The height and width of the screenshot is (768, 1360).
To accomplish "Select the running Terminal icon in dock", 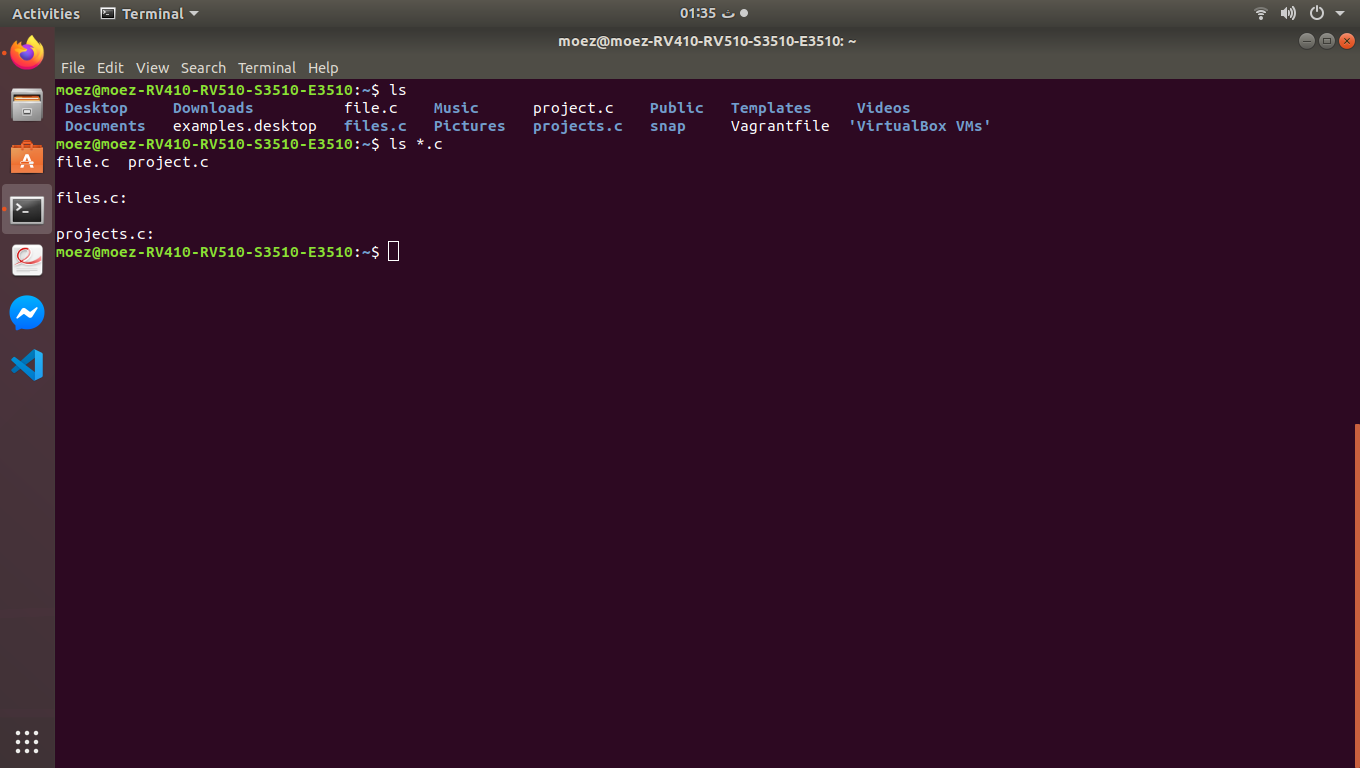I will (26, 209).
